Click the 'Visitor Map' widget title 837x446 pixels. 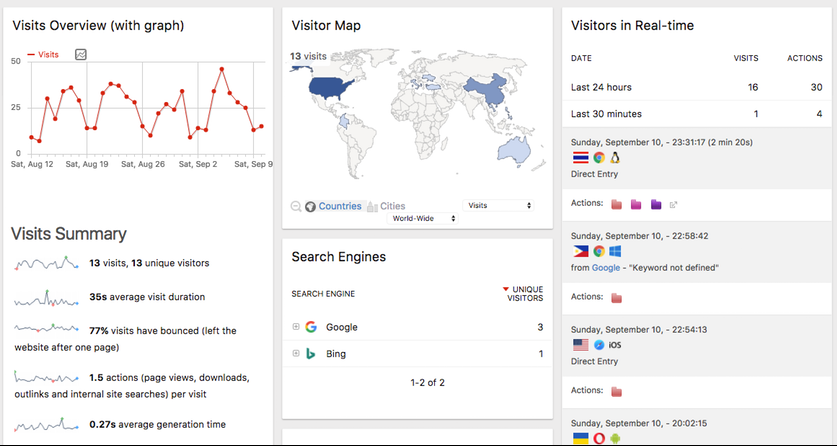(326, 25)
